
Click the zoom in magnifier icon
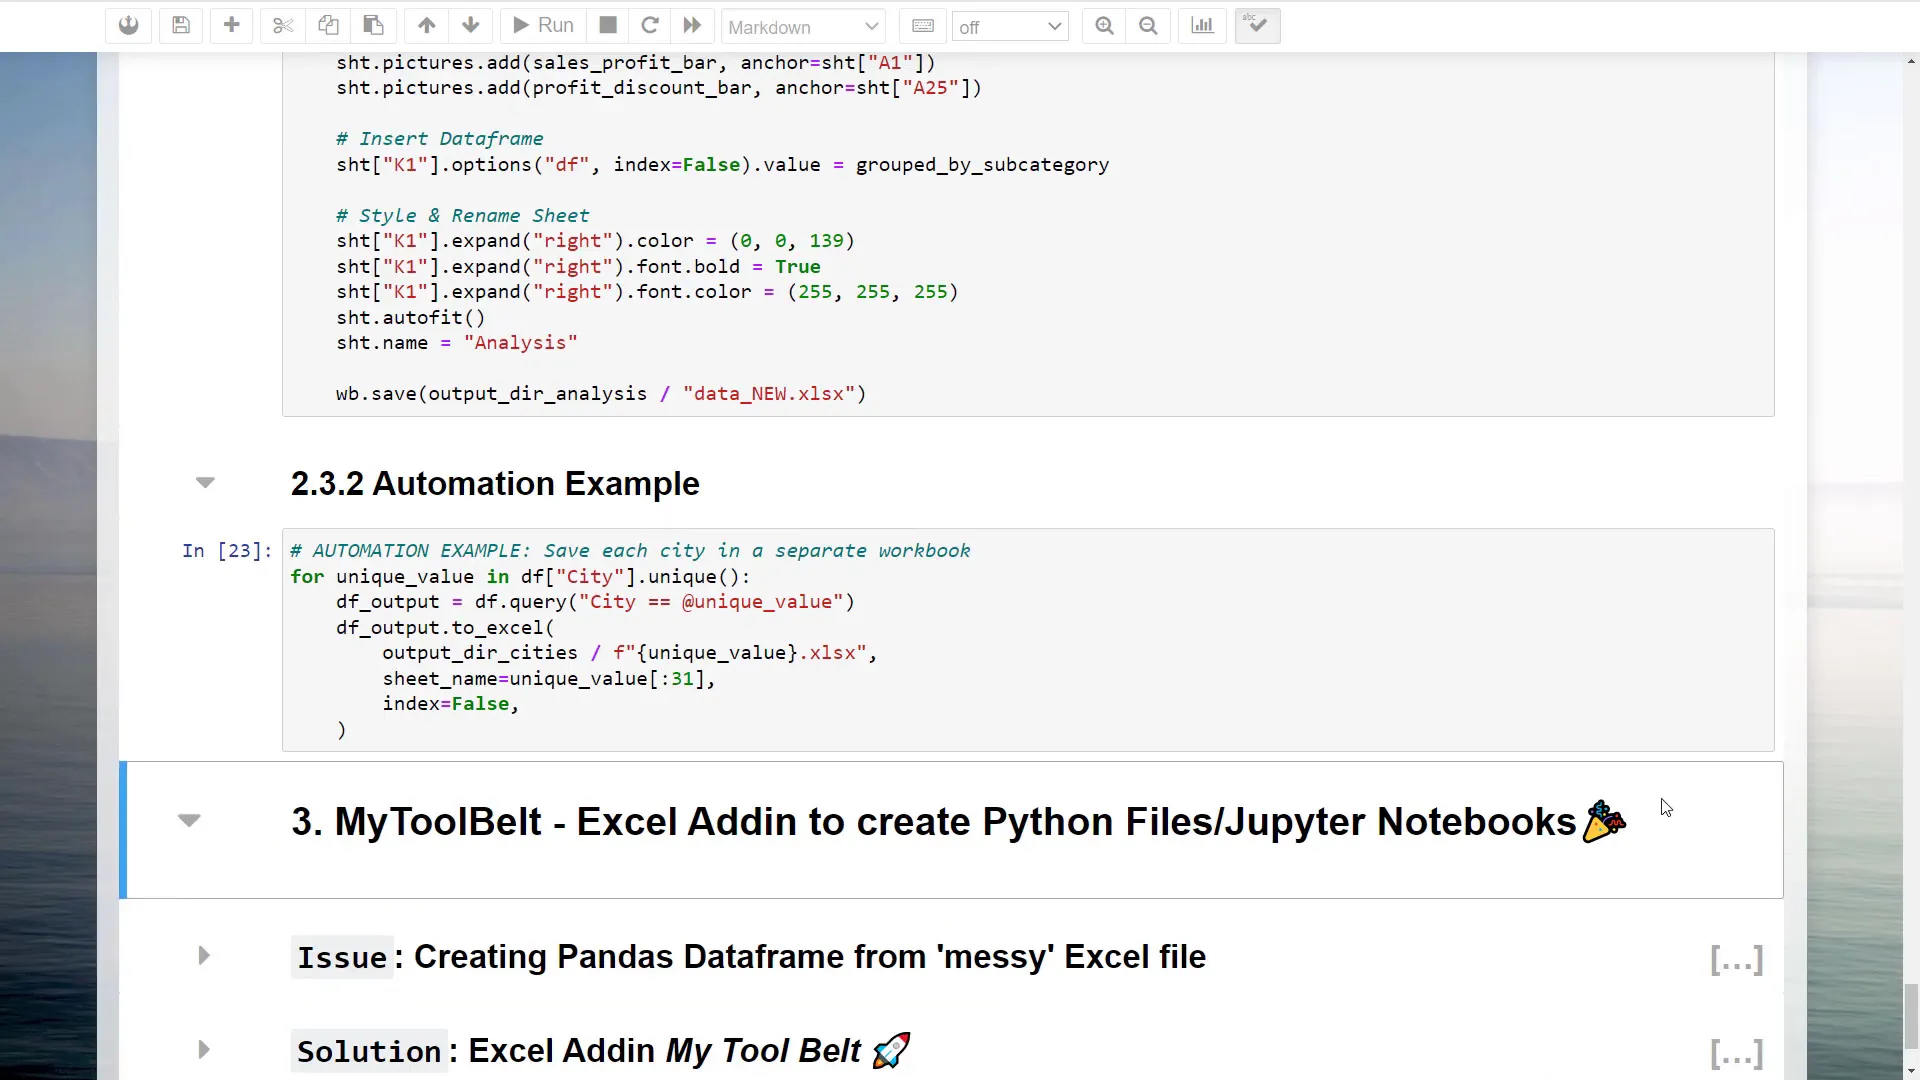click(x=1104, y=26)
